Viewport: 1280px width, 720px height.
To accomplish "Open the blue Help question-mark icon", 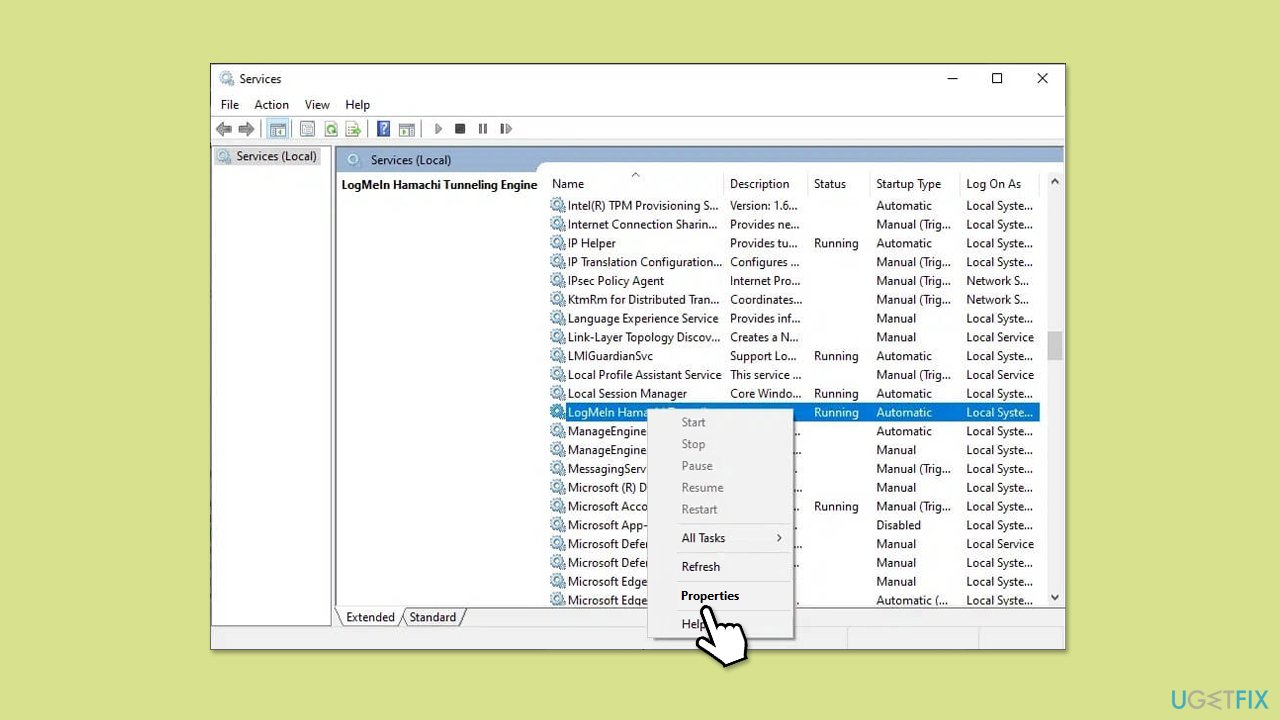I will (383, 129).
